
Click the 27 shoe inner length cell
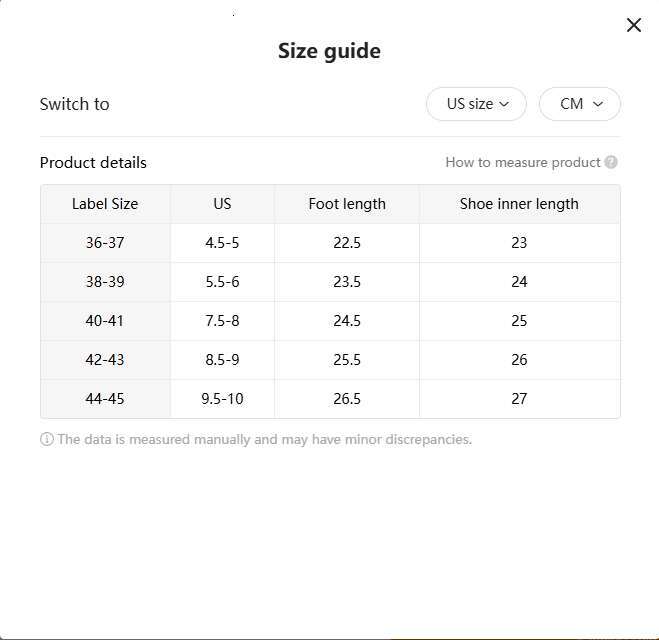519,399
